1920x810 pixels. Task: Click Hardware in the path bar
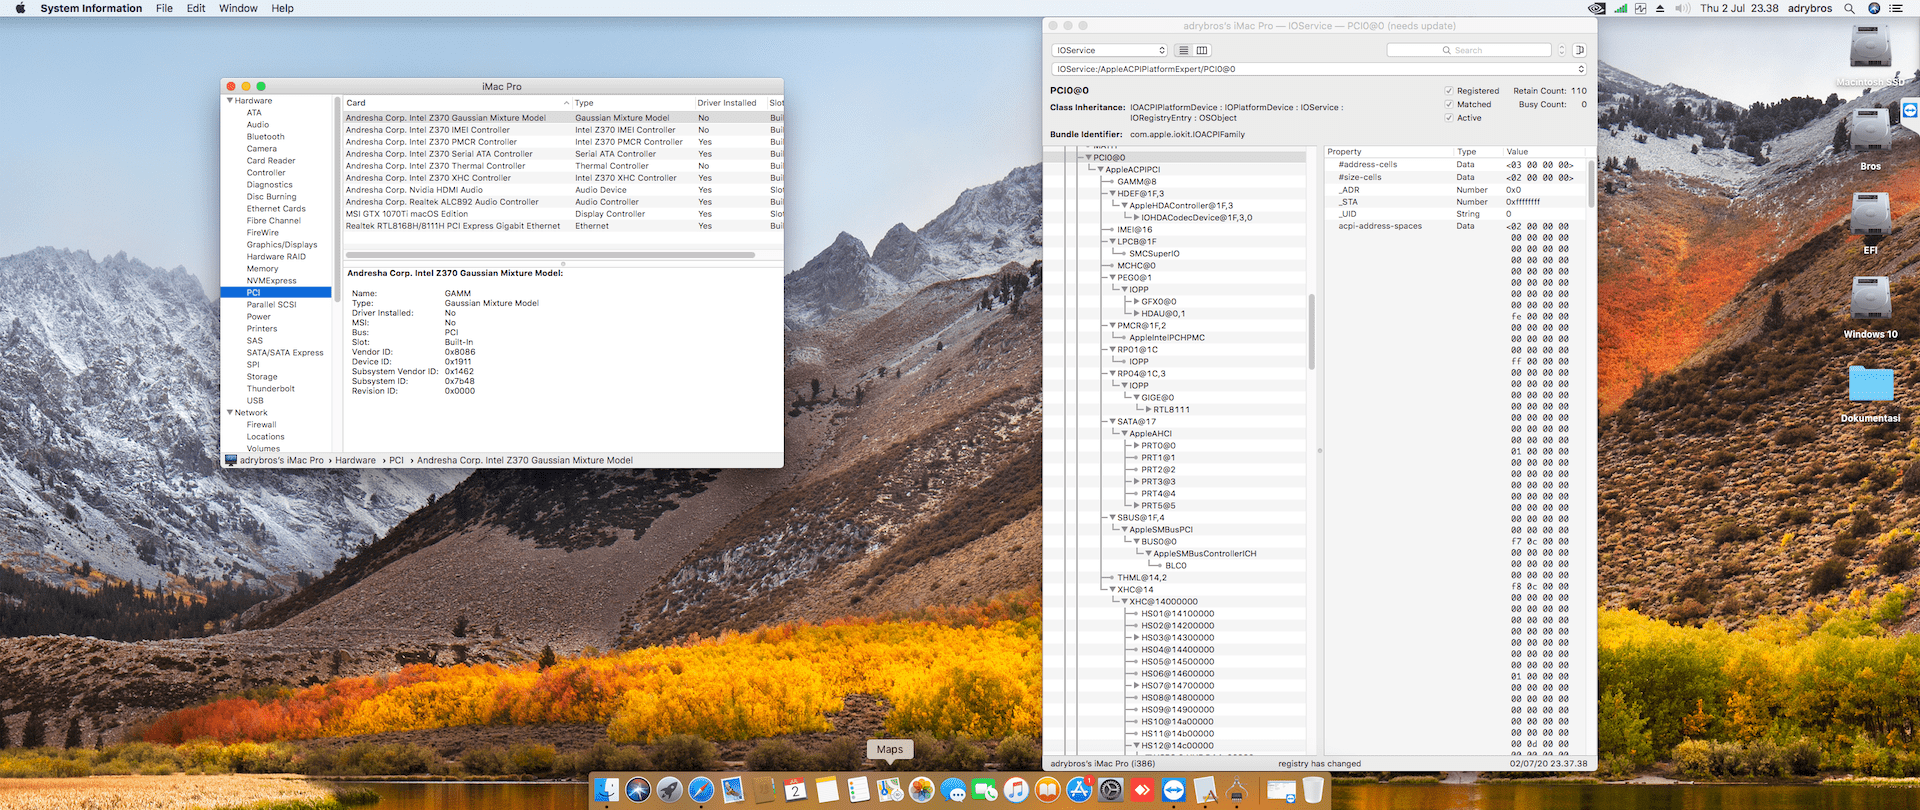coord(355,461)
